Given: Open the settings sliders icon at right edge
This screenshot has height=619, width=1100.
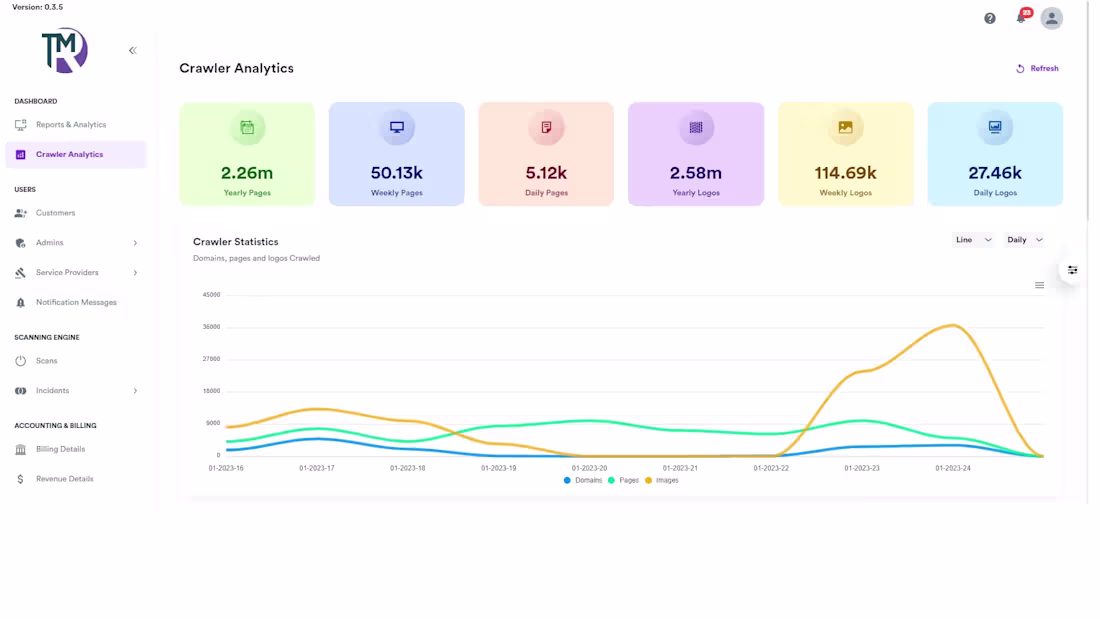Looking at the screenshot, I should (x=1072, y=270).
